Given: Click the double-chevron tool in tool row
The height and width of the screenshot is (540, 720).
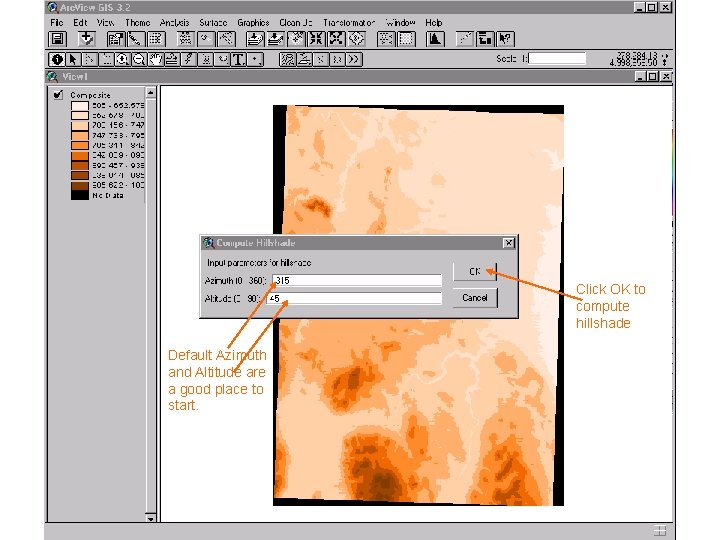Looking at the screenshot, I should tap(354, 59).
